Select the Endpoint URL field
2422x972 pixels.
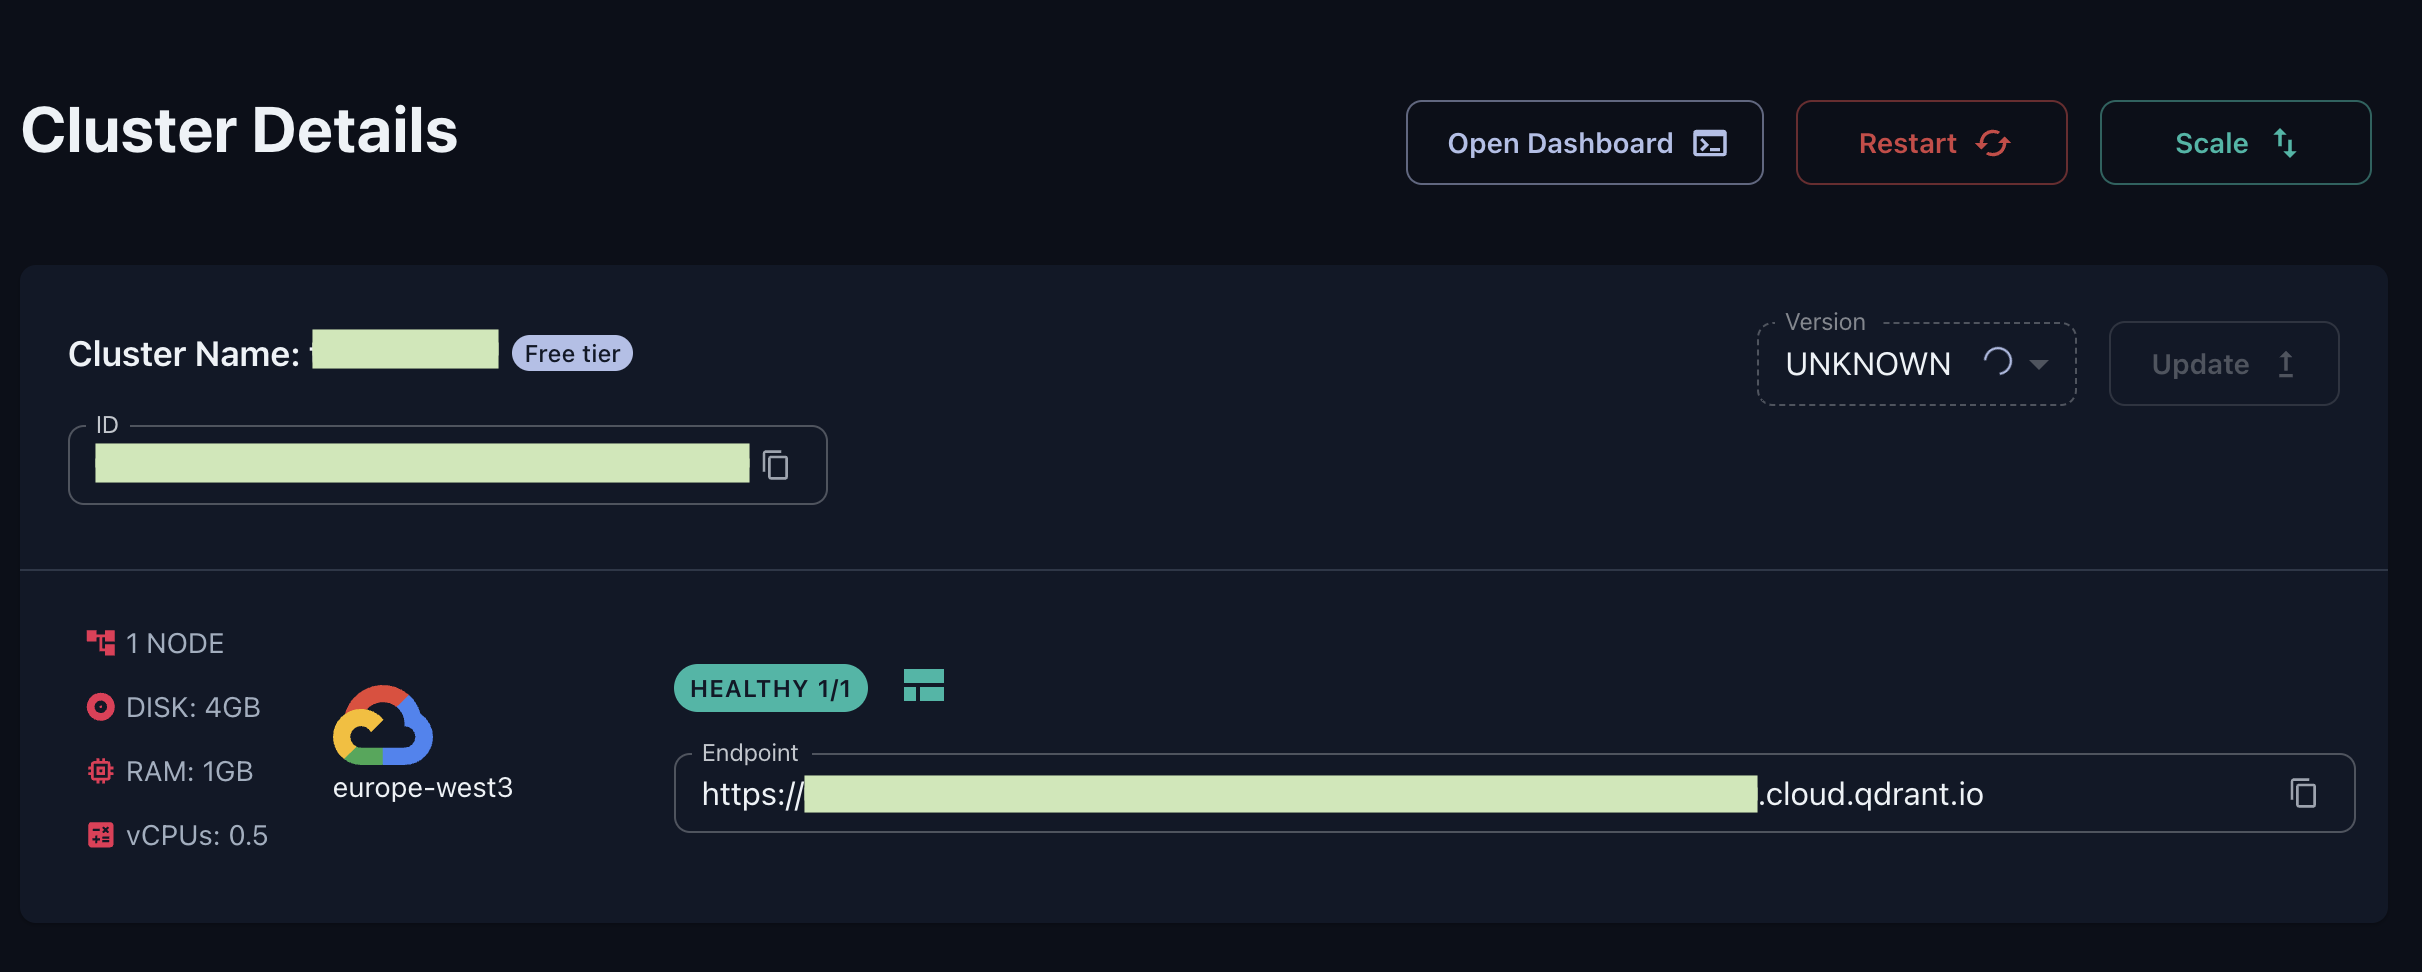pyautogui.click(x=1514, y=793)
